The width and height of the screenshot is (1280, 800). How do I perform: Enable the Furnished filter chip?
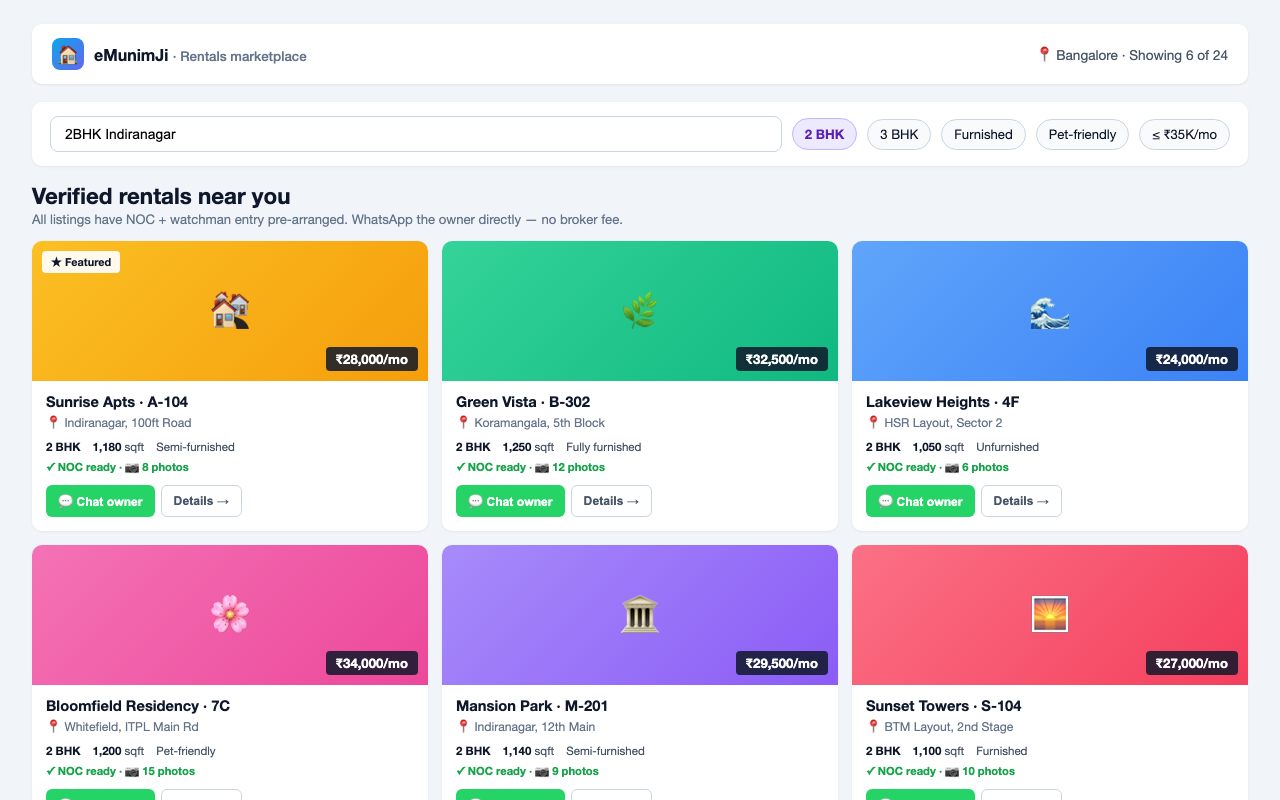(x=983, y=134)
